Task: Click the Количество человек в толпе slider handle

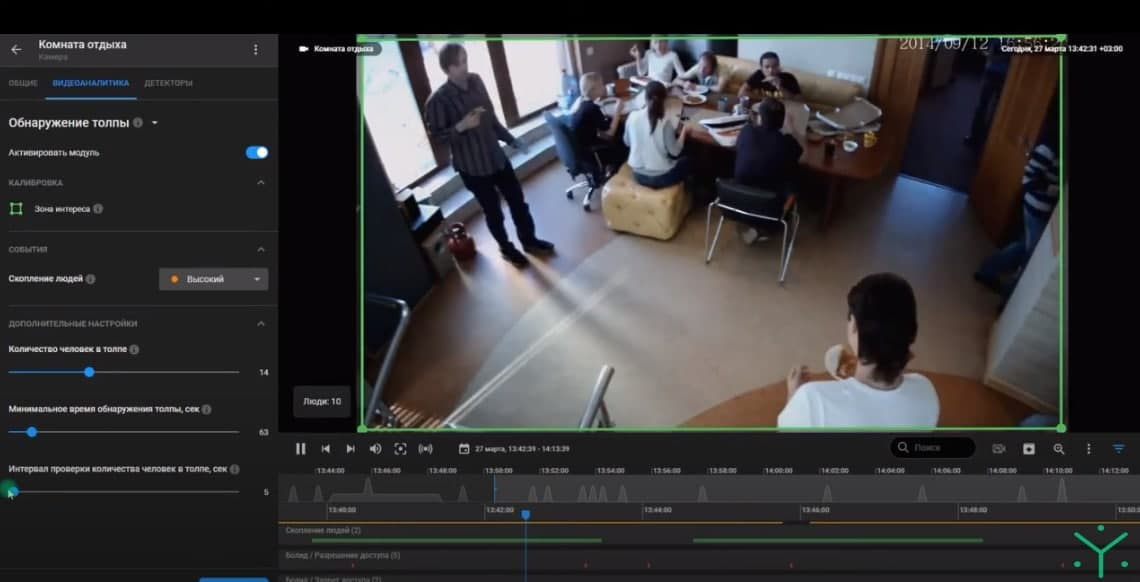Action: point(89,372)
